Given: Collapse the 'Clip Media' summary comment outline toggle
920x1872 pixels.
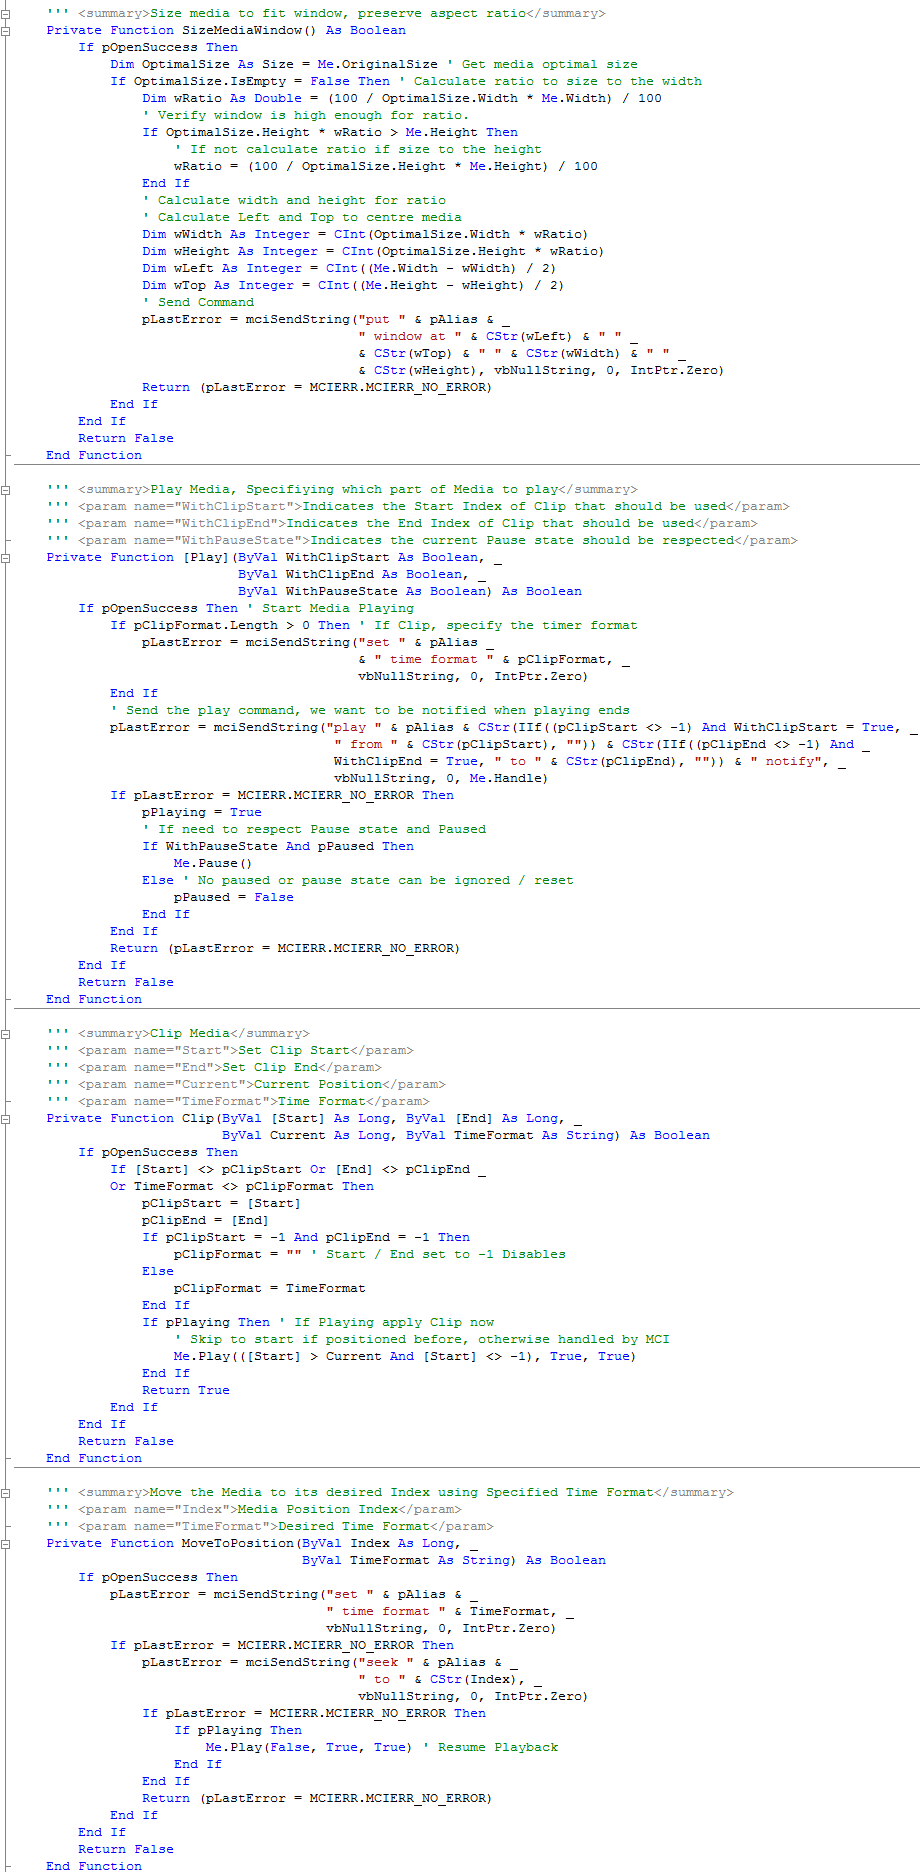Looking at the screenshot, I should click(6, 1034).
